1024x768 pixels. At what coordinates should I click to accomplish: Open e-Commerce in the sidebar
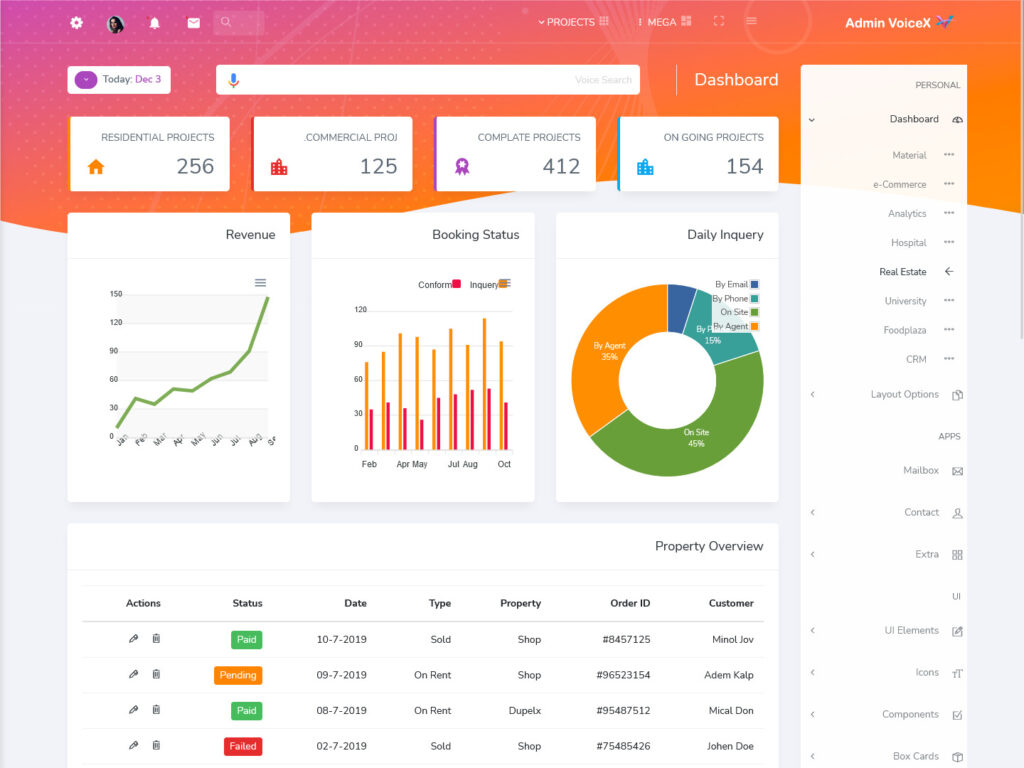coord(899,185)
